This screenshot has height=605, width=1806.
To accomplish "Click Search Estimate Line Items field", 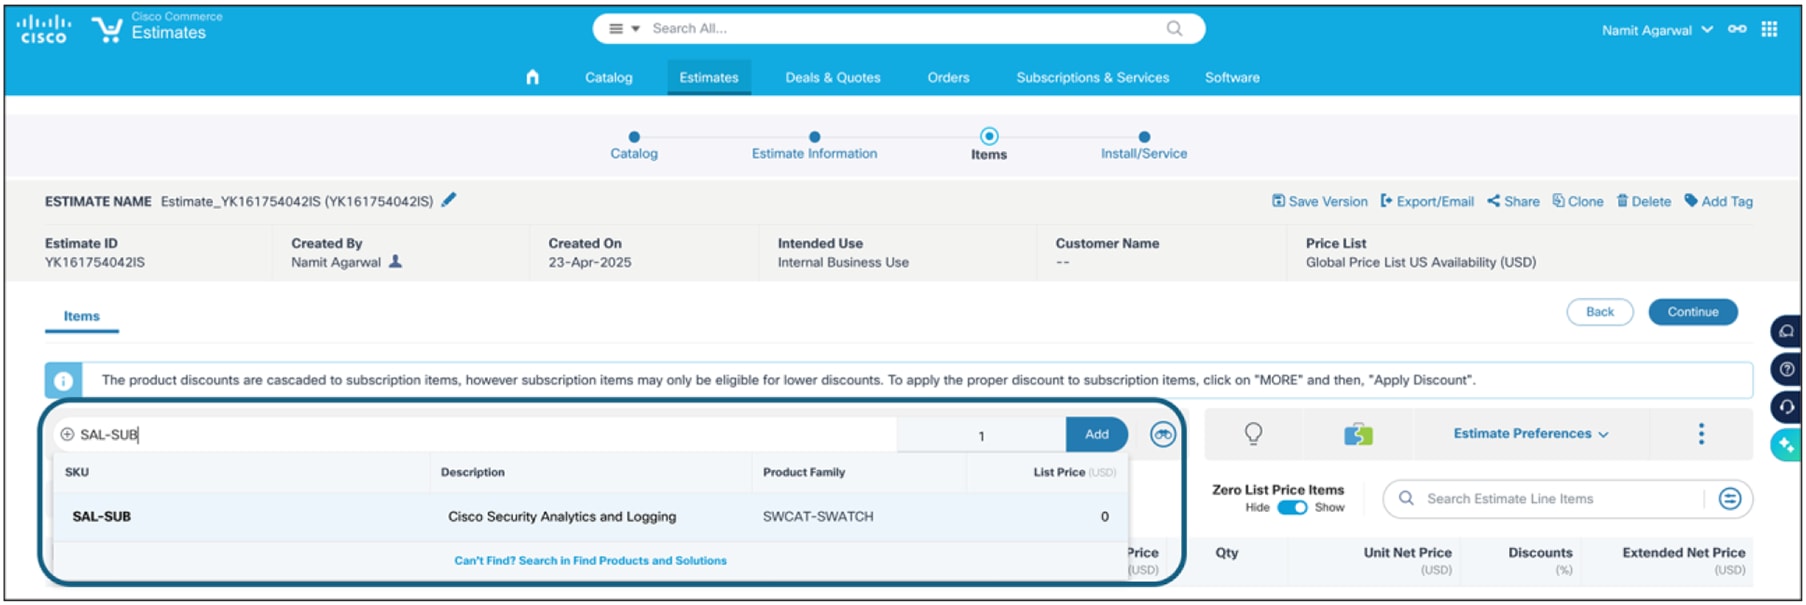I will pyautogui.click(x=1565, y=499).
